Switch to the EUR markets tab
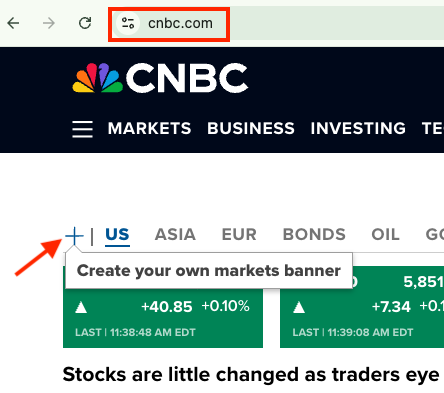The image size is (444, 393). pyautogui.click(x=239, y=234)
